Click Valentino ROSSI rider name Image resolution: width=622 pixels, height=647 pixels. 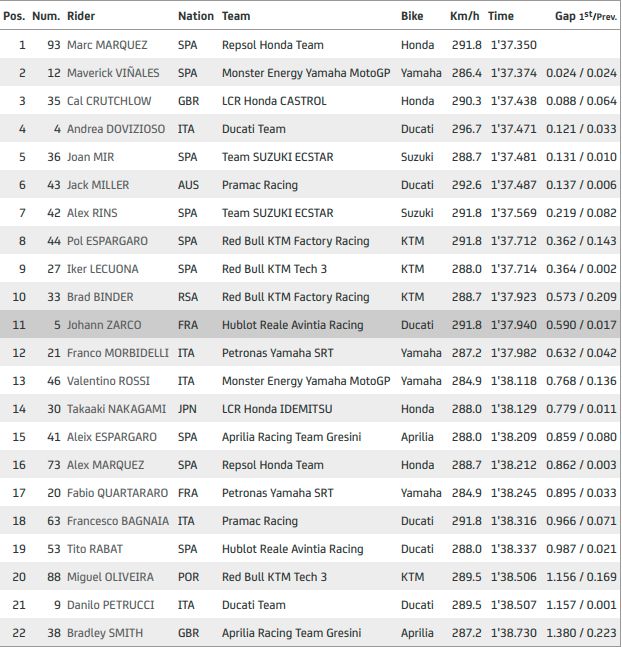click(112, 381)
